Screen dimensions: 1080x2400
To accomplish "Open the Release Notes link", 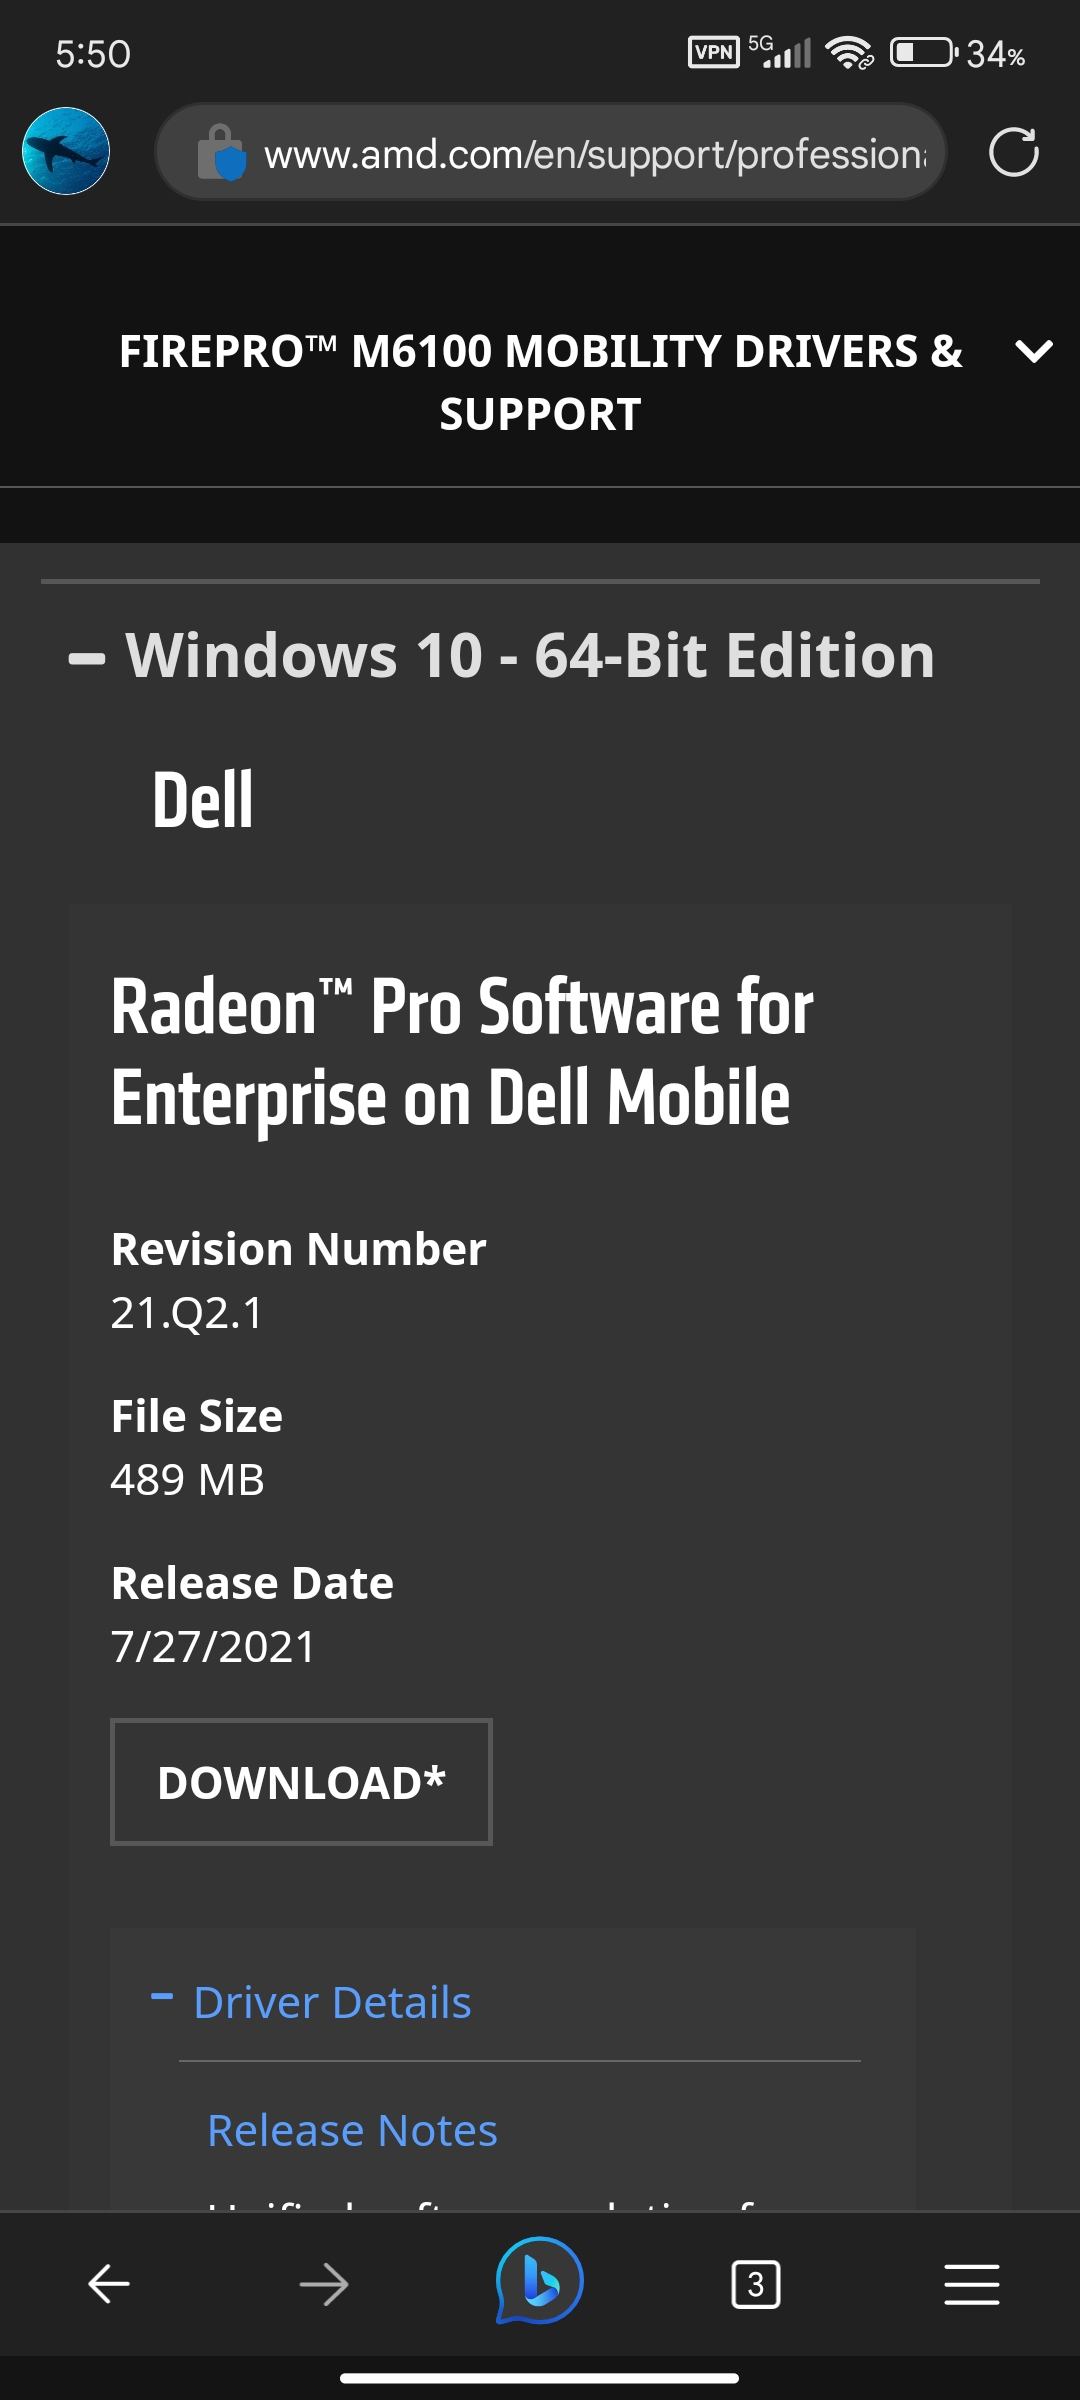I will tap(352, 2130).
